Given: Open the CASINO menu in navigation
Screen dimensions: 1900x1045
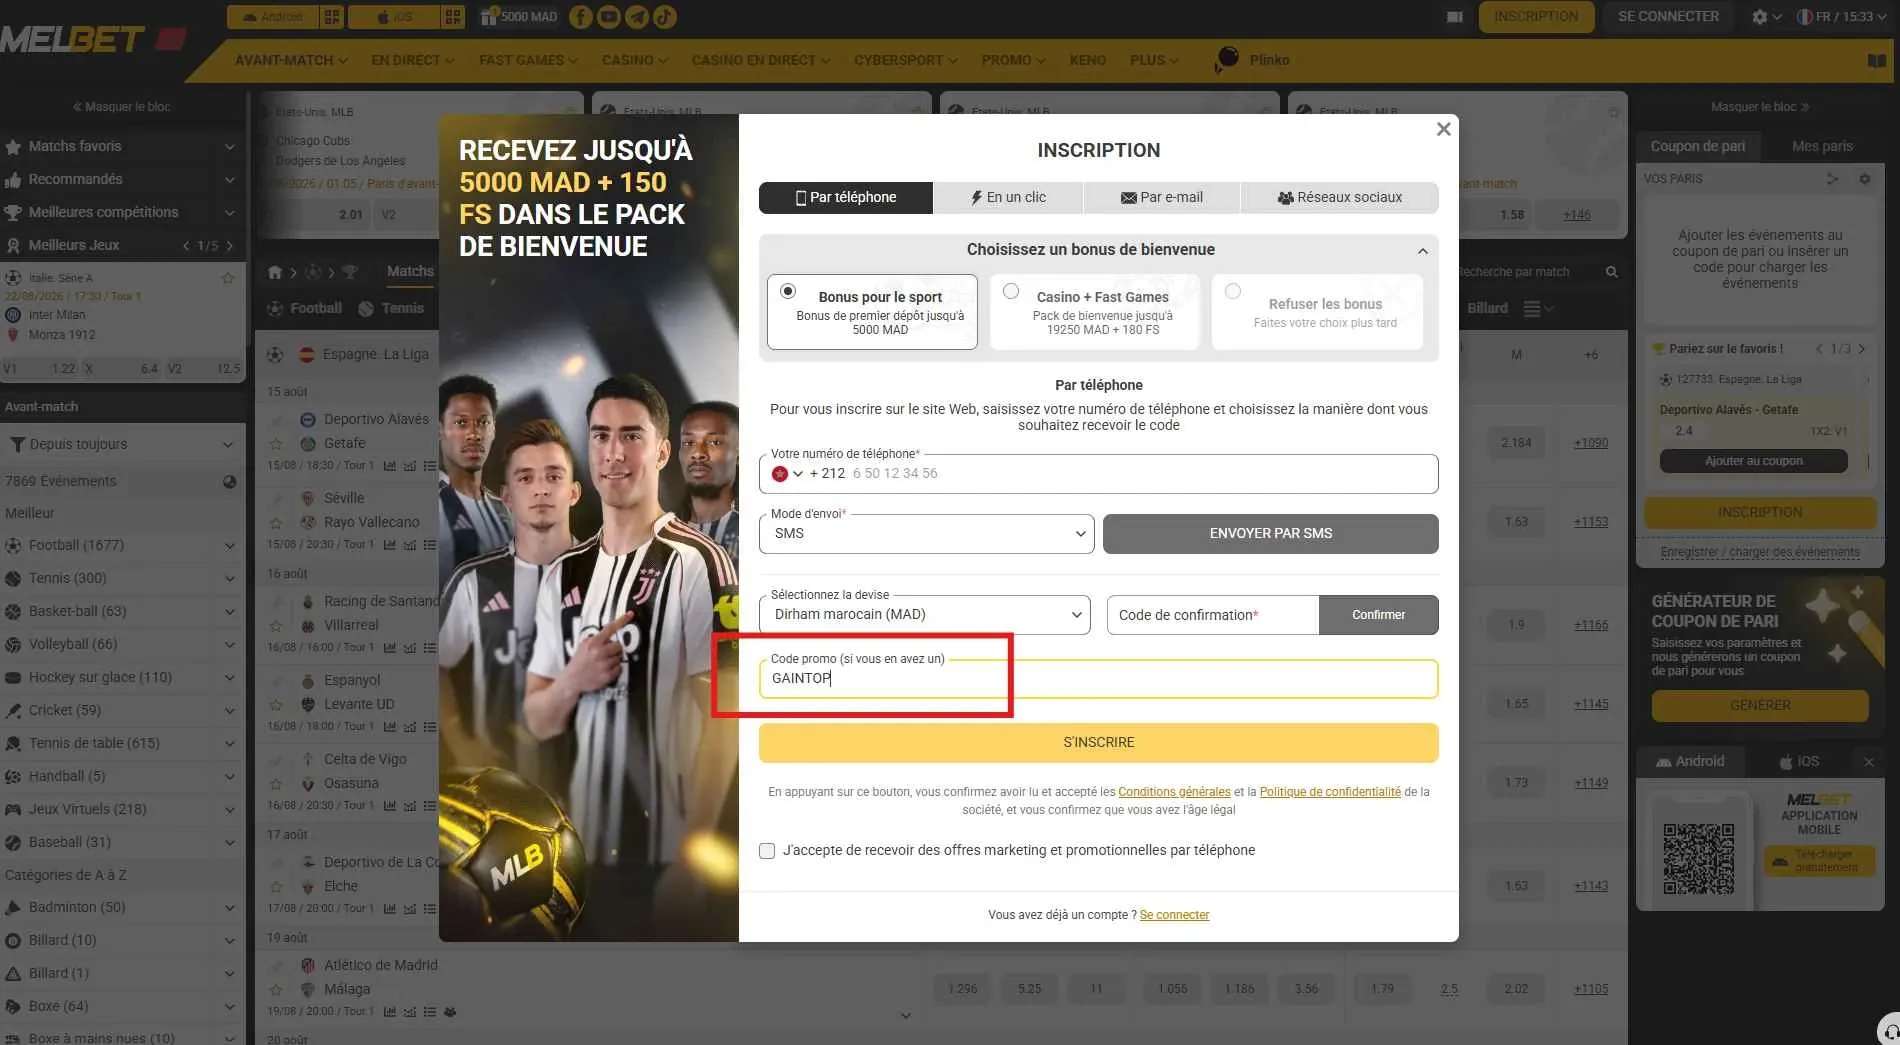Looking at the screenshot, I should [x=634, y=60].
